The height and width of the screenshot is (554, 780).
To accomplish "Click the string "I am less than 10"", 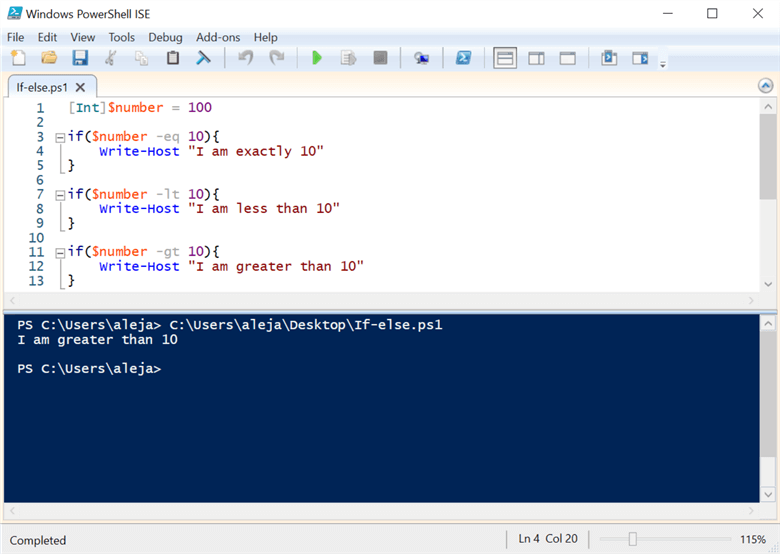I will pyautogui.click(x=264, y=208).
